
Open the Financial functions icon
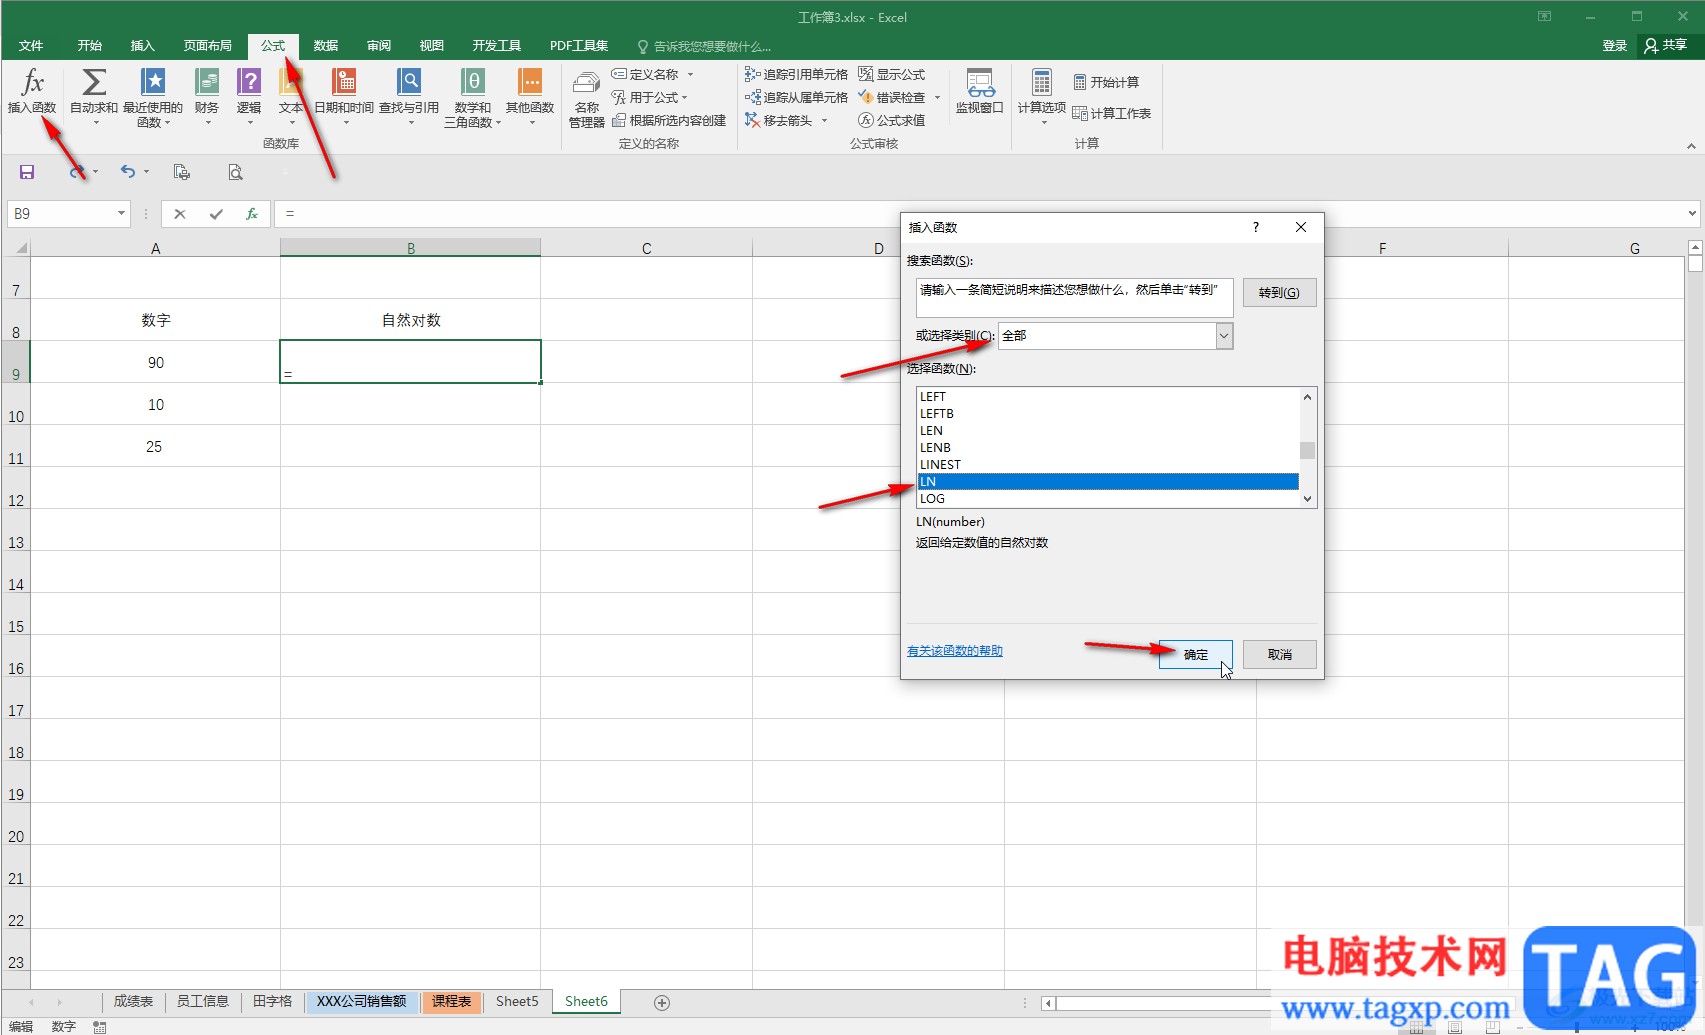tap(207, 82)
